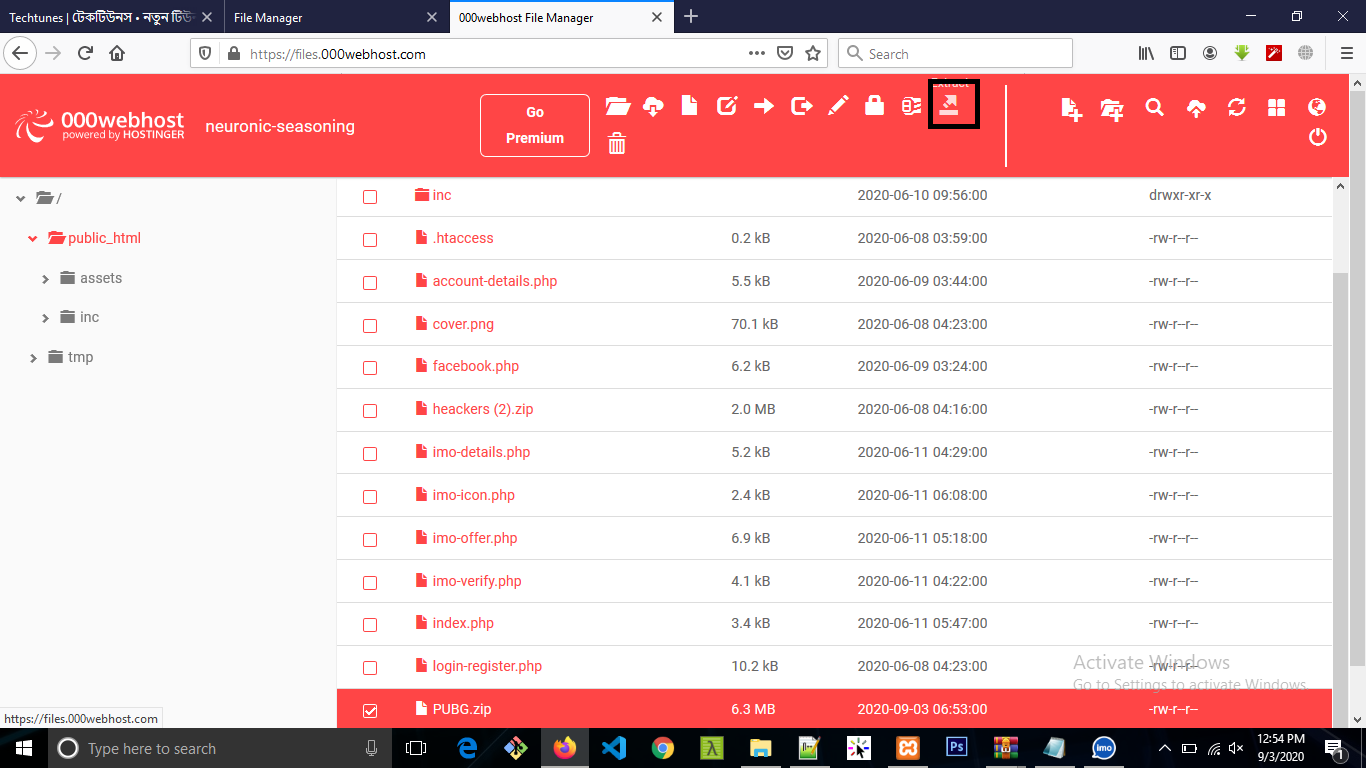Open the Firefox hamburger menu
The height and width of the screenshot is (768, 1366).
1346,53
